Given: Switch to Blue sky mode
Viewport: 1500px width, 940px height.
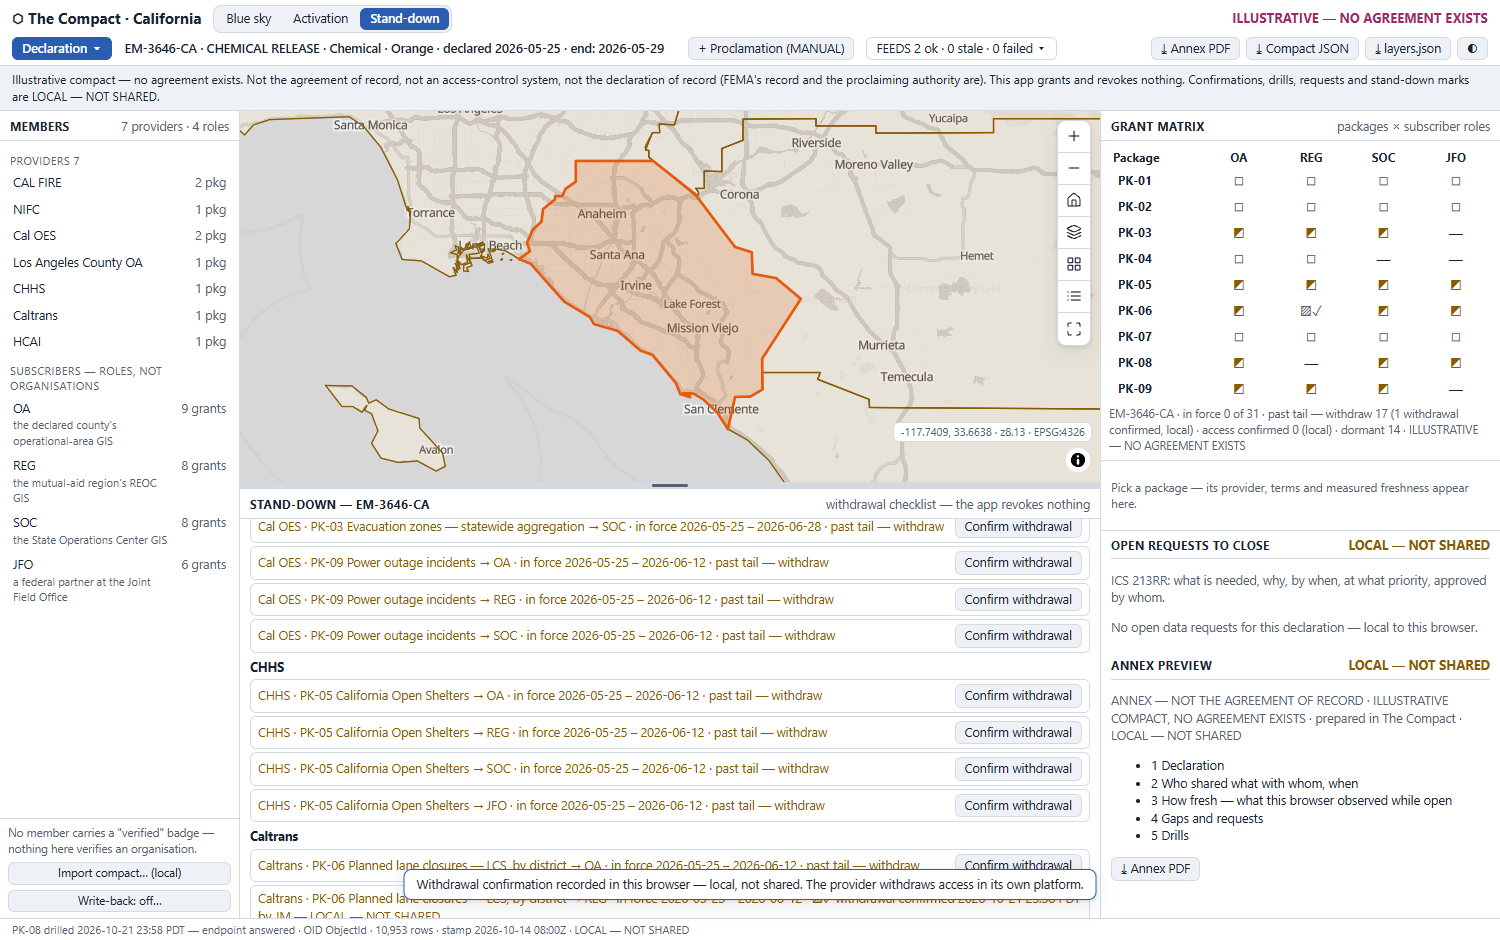Looking at the screenshot, I should pos(248,19).
